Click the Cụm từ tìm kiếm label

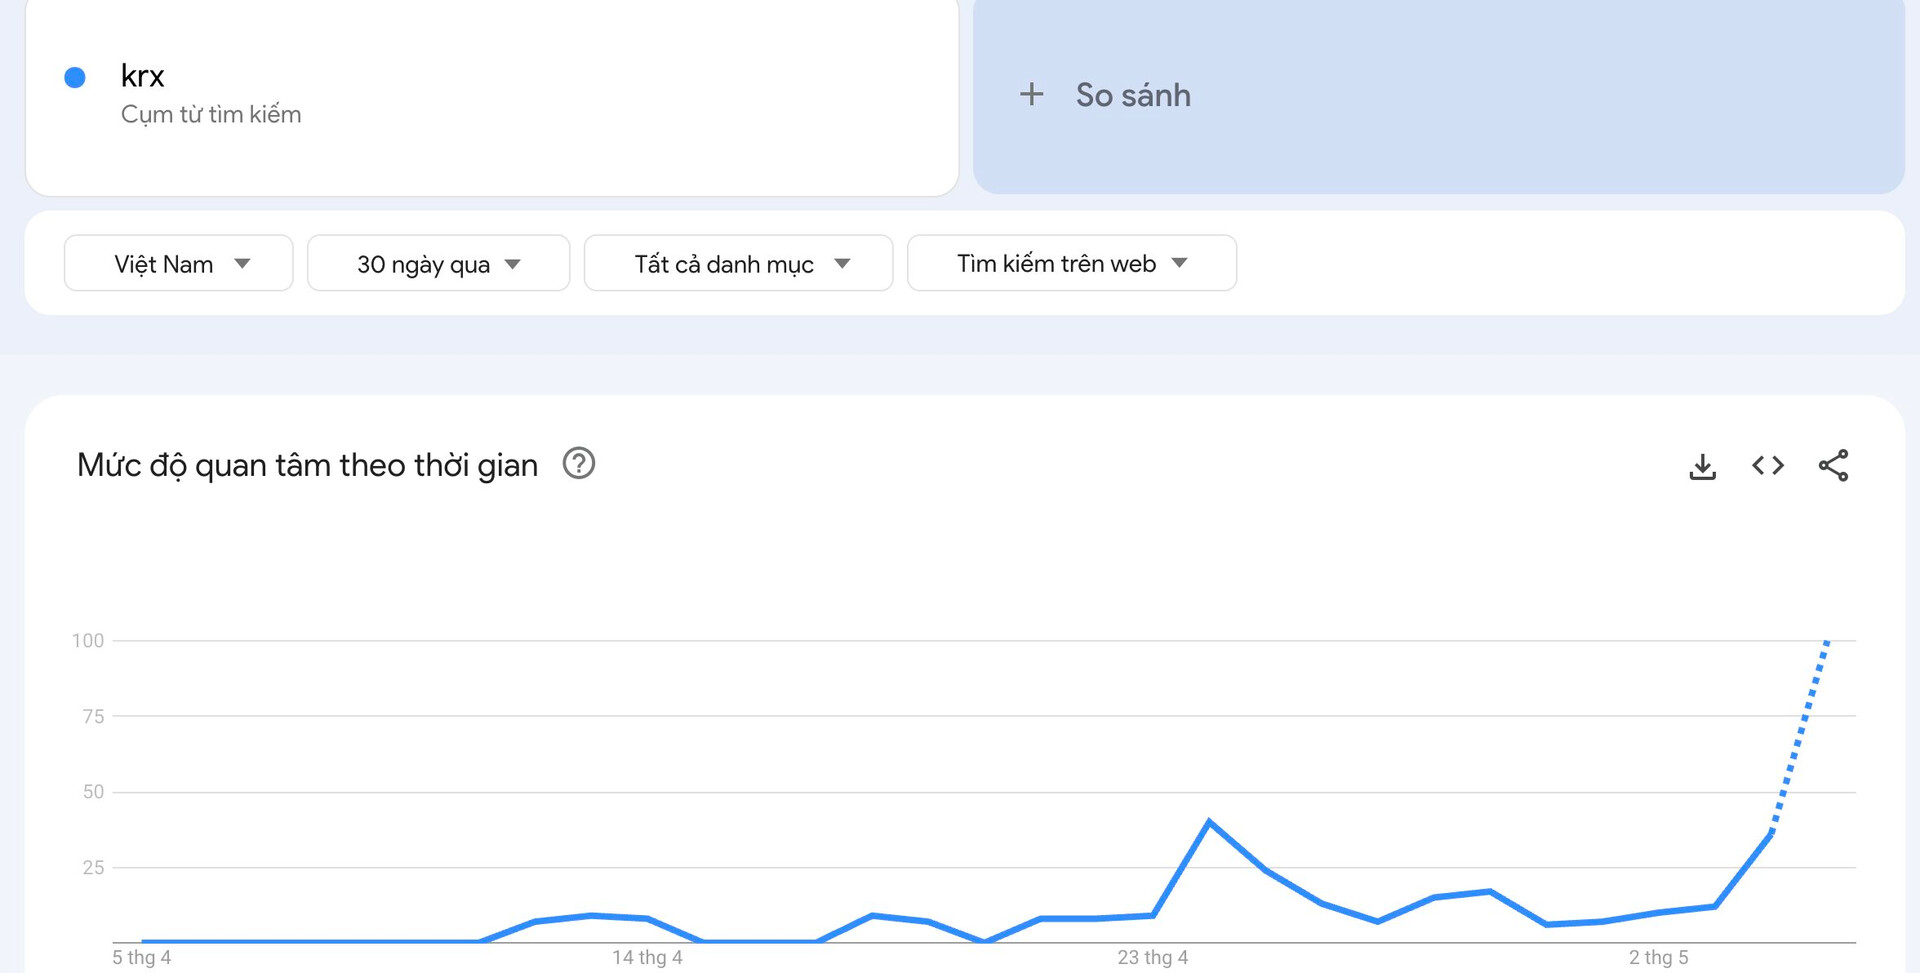pos(211,115)
